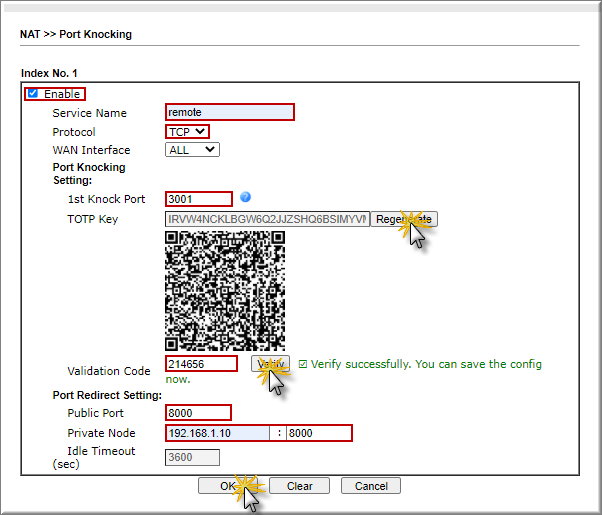This screenshot has width=602, height=515.
Task: Click the 'Validation Code' label
Action: click(109, 371)
